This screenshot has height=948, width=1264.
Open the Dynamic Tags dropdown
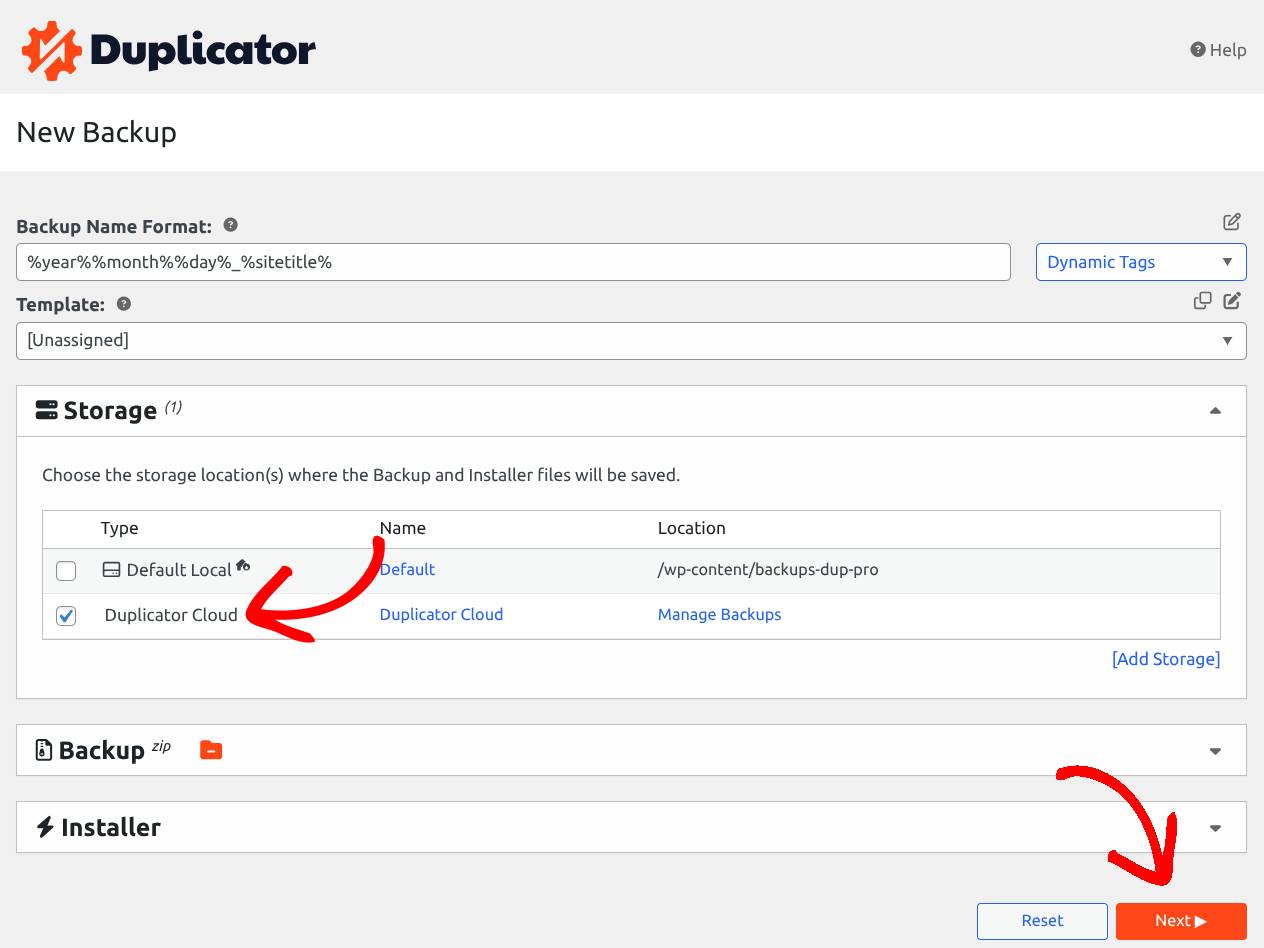1140,262
